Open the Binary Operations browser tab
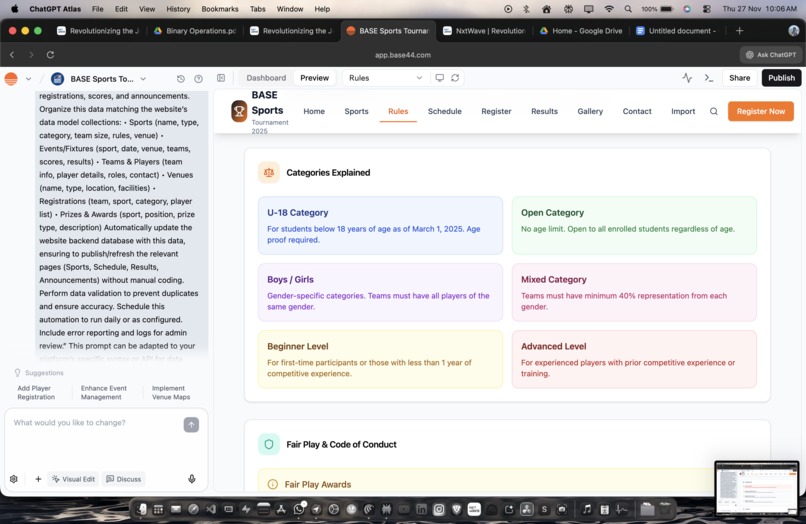This screenshot has width=806, height=524. coord(195,31)
